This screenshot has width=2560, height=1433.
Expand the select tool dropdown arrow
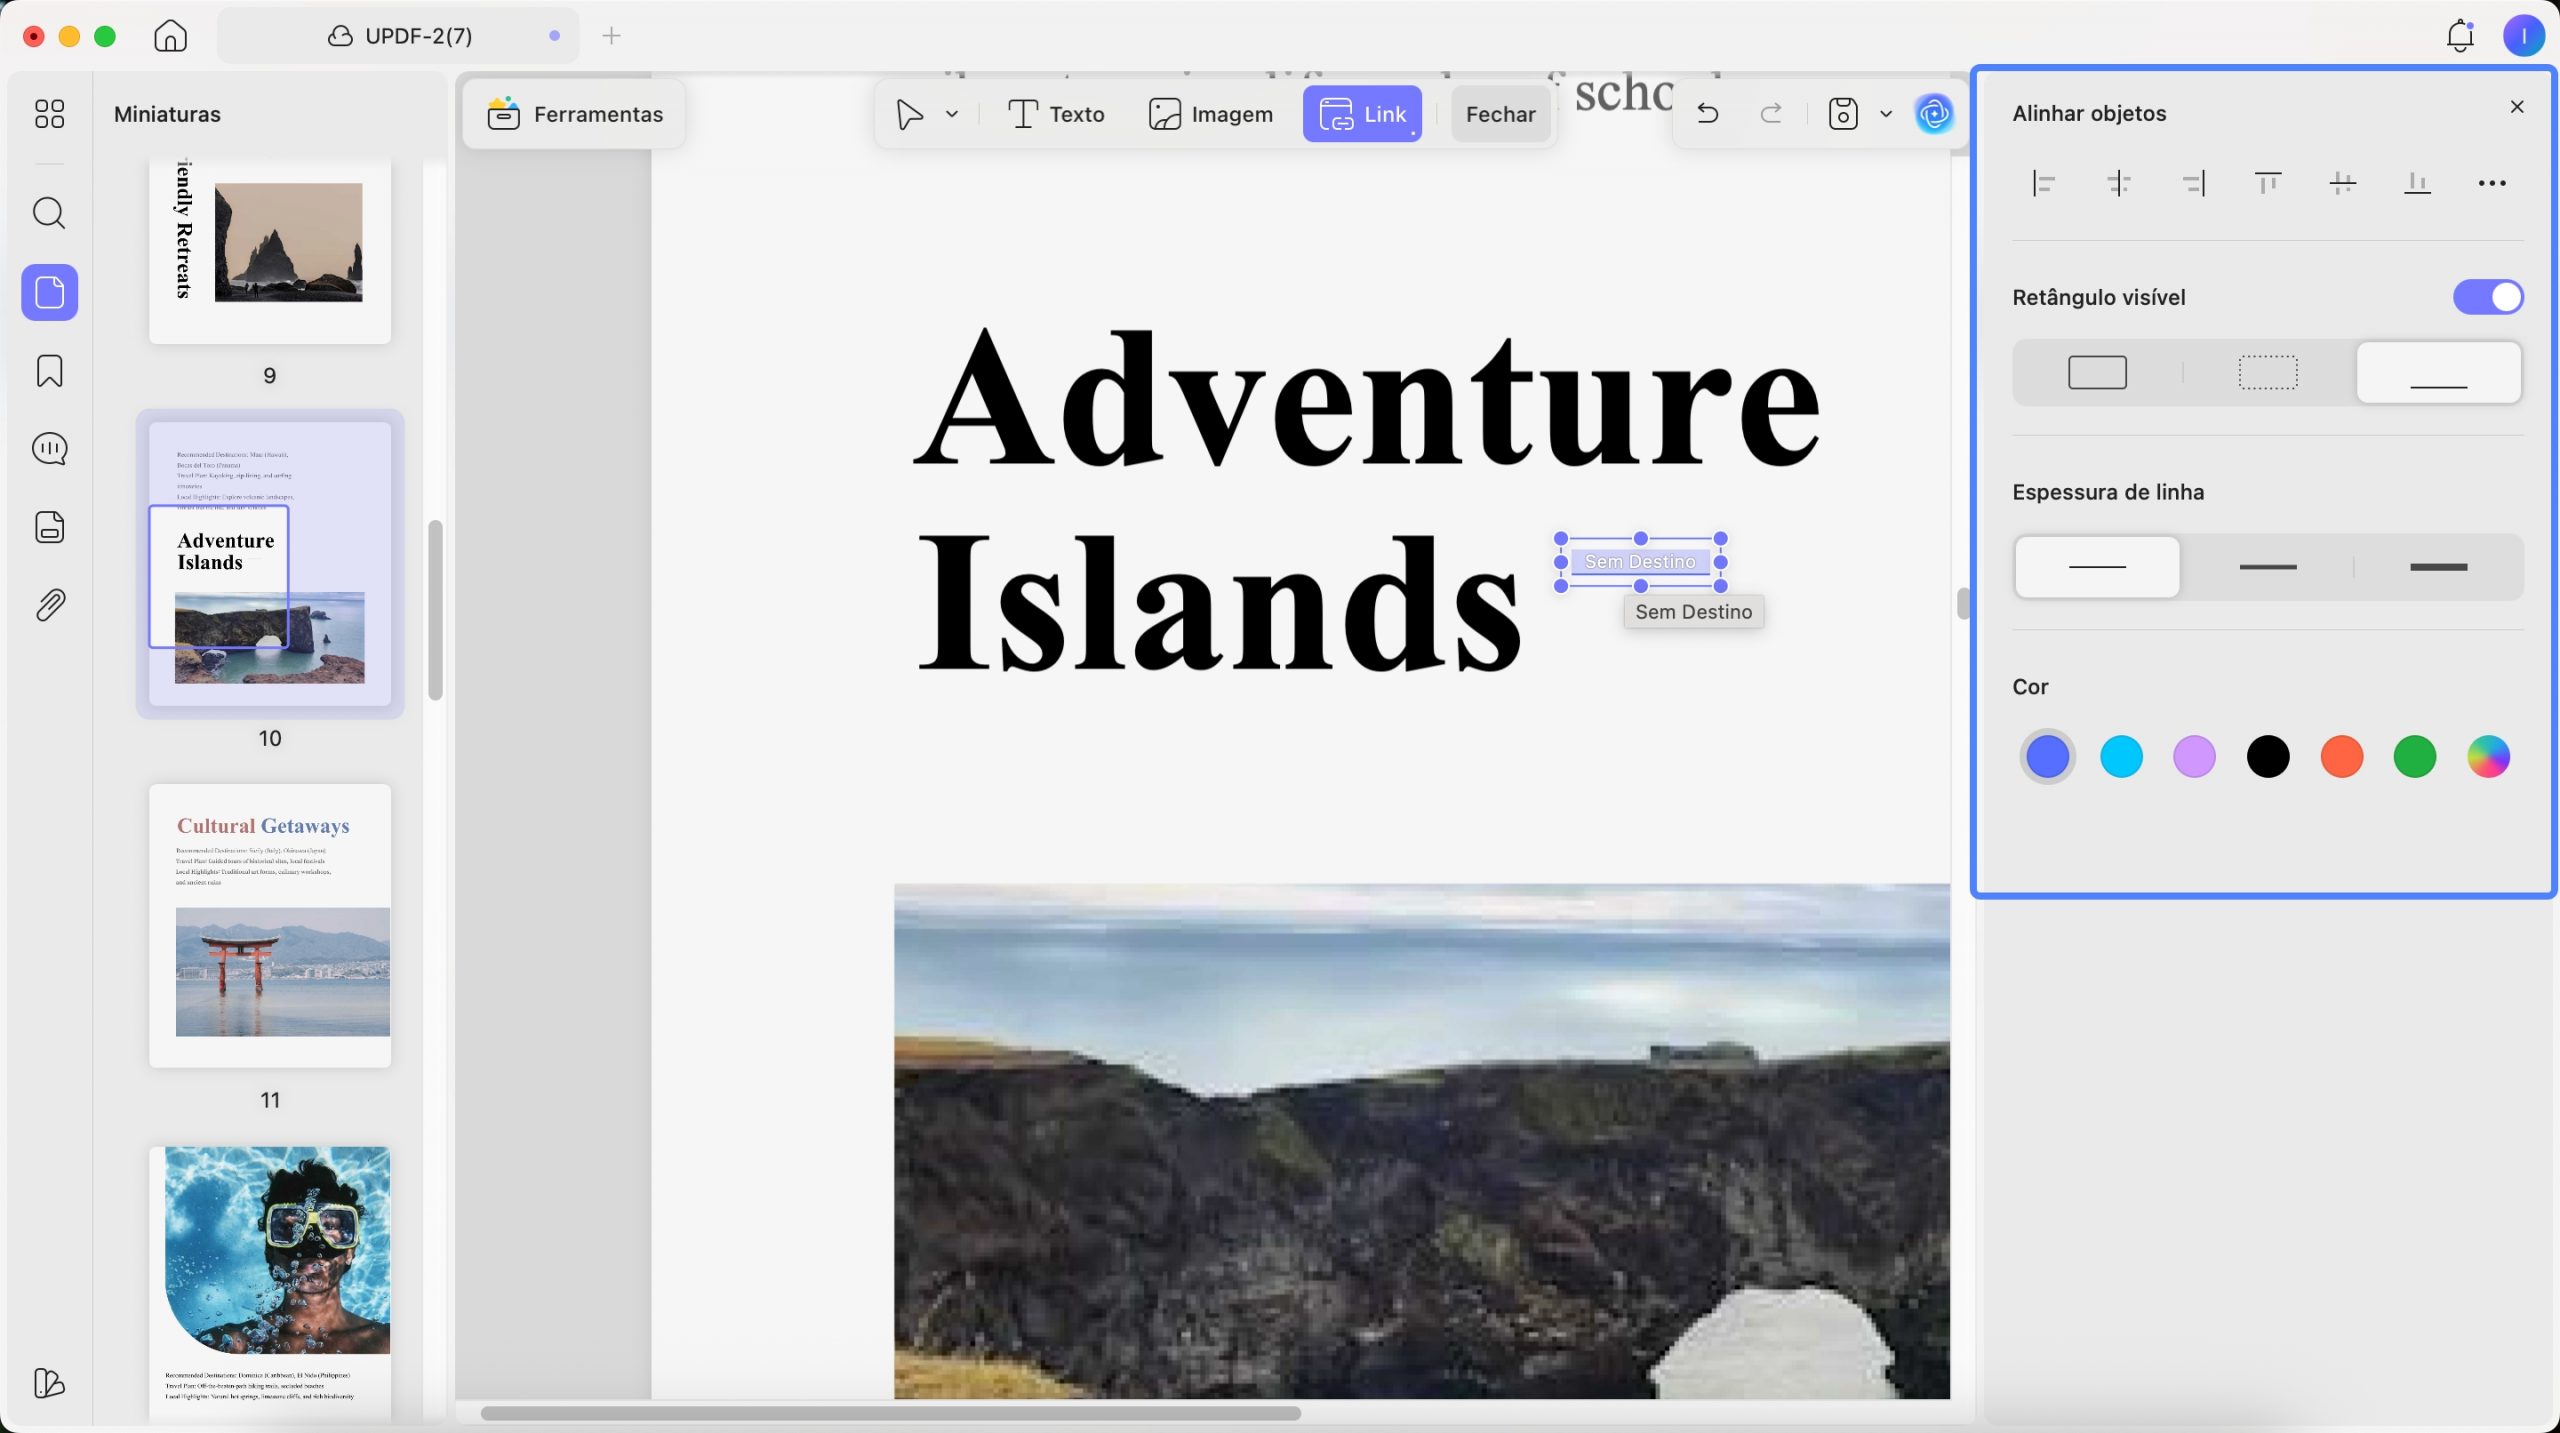coord(952,114)
